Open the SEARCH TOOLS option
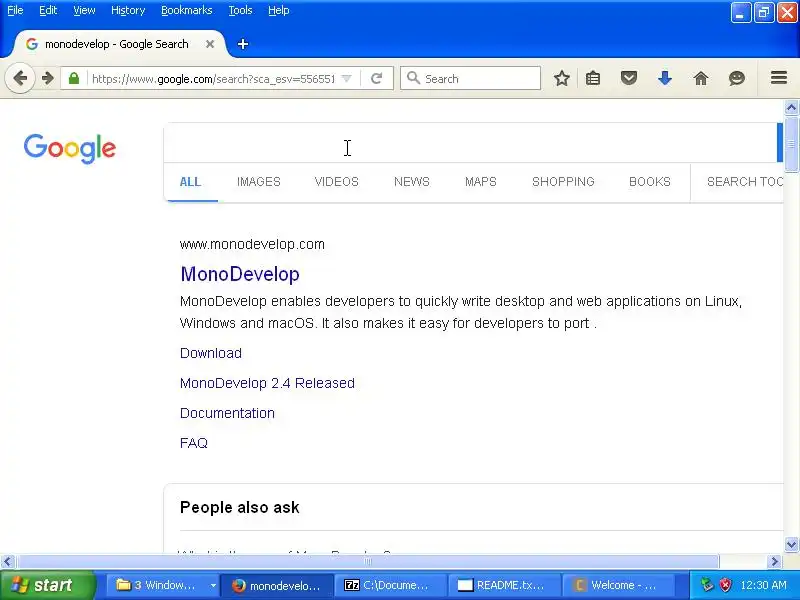800x600 pixels. 744,182
